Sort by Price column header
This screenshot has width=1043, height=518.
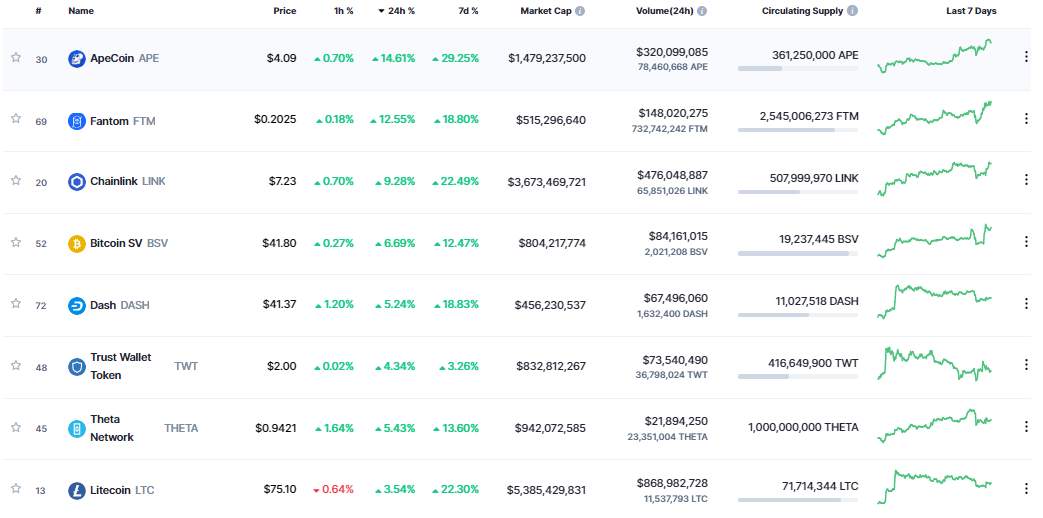tap(285, 11)
